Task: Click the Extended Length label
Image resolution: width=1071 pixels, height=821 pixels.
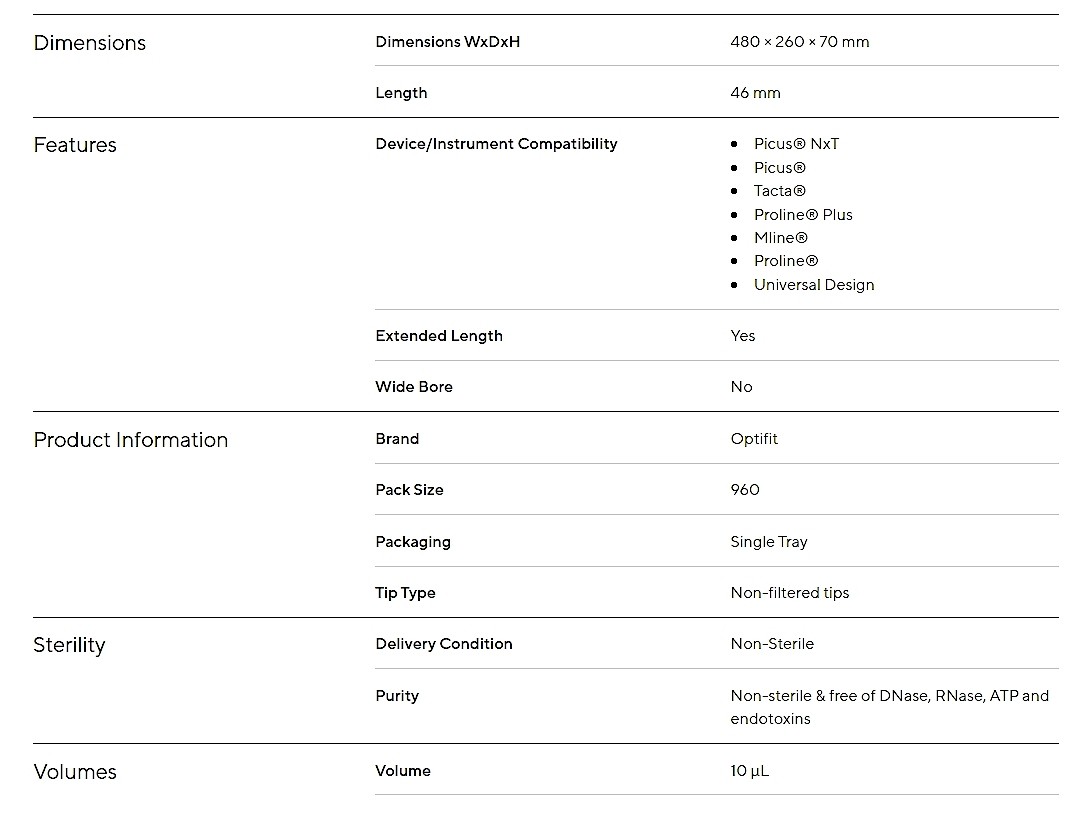Action: coord(439,336)
